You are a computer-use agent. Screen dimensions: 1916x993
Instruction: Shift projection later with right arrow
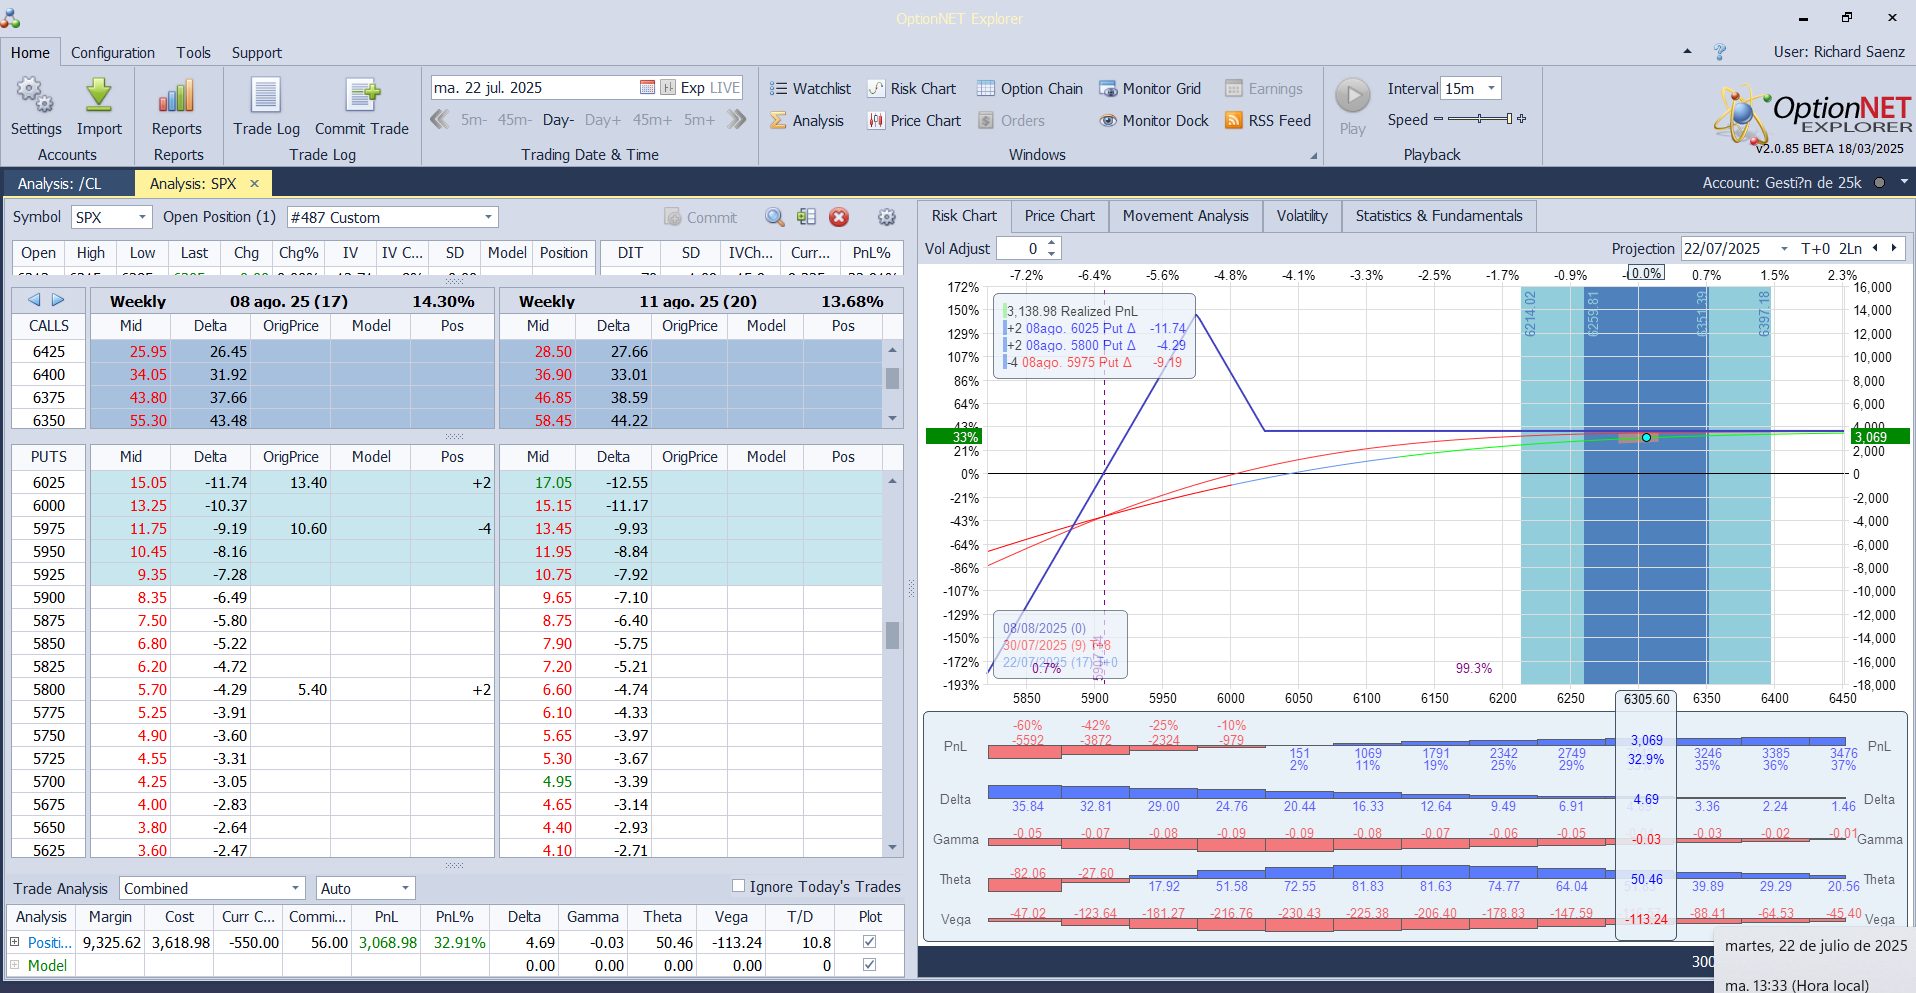[1893, 248]
